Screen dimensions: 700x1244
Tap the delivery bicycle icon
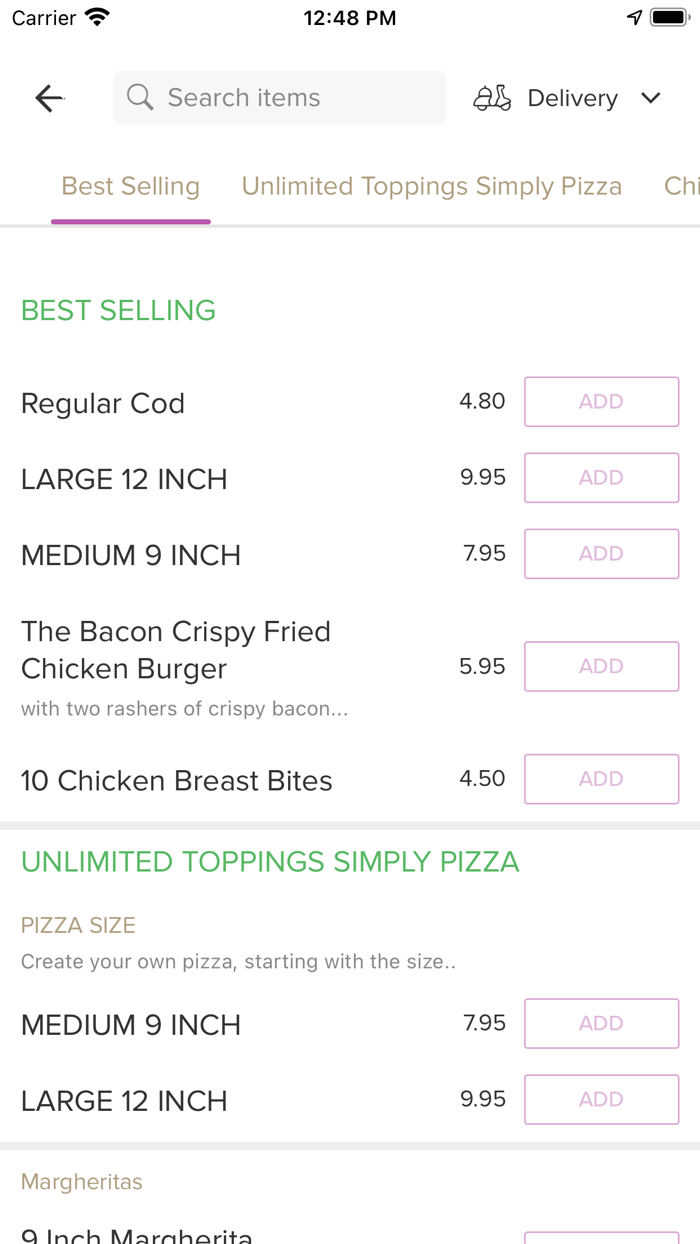pos(491,97)
